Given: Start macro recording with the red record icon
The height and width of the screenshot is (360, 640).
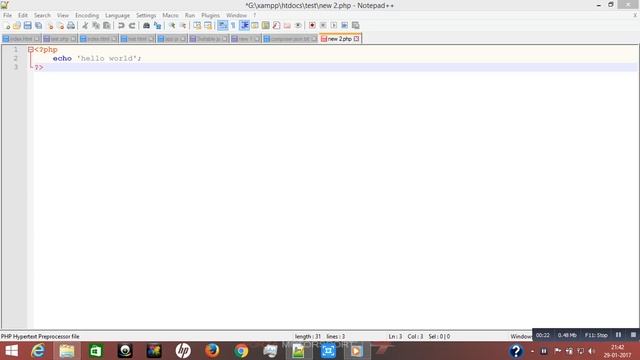Looking at the screenshot, I should pyautogui.click(x=312, y=25).
